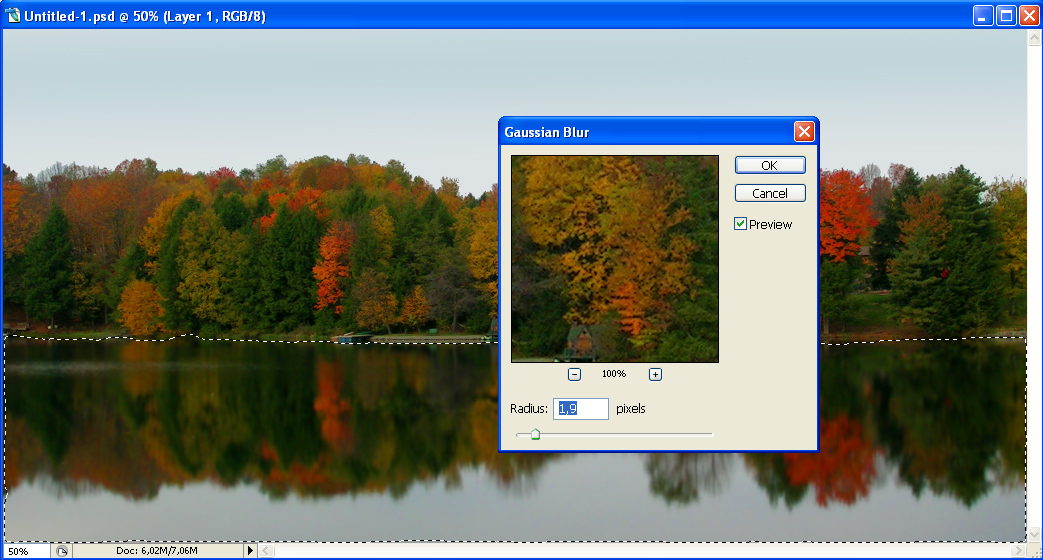This screenshot has width=1043, height=560.
Task: Click the small icon beside the zoom field
Action: 62,551
